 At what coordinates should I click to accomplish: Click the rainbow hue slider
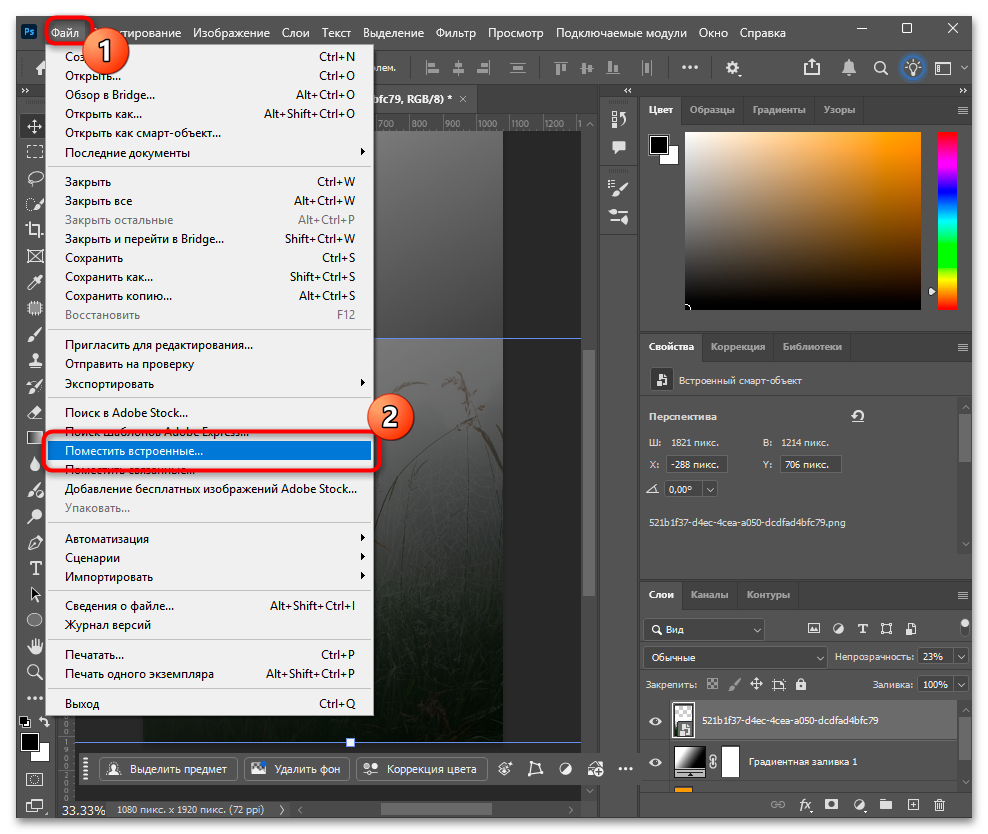[947, 220]
